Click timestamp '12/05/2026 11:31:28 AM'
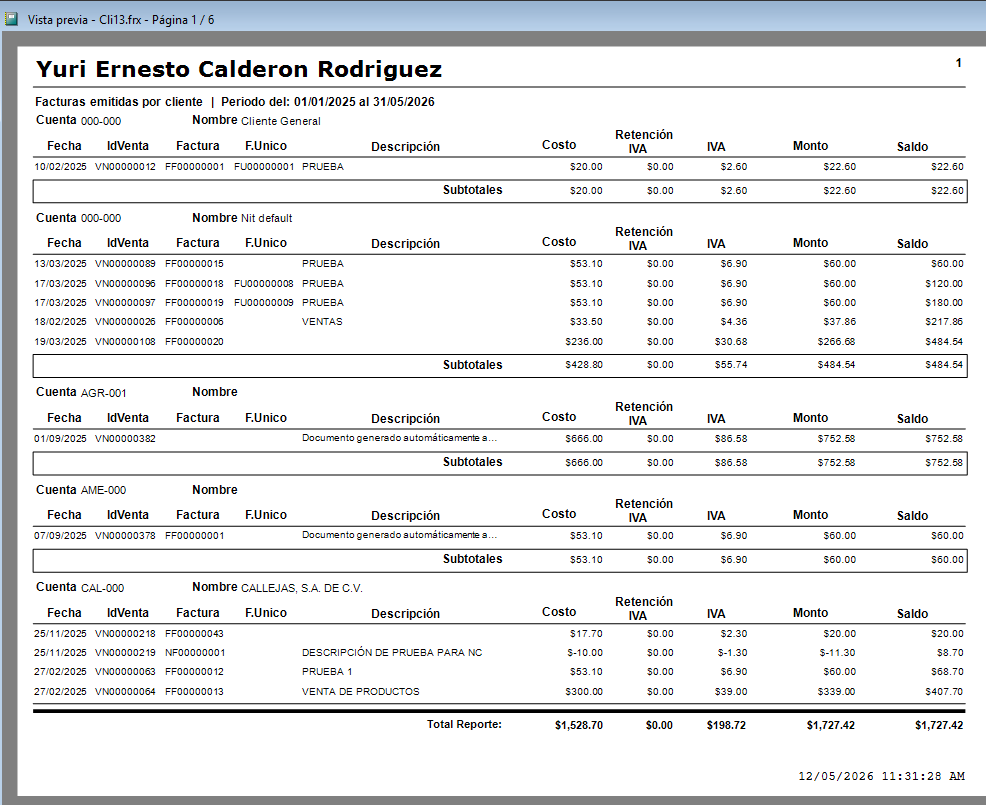Image resolution: width=986 pixels, height=805 pixels. tap(882, 776)
